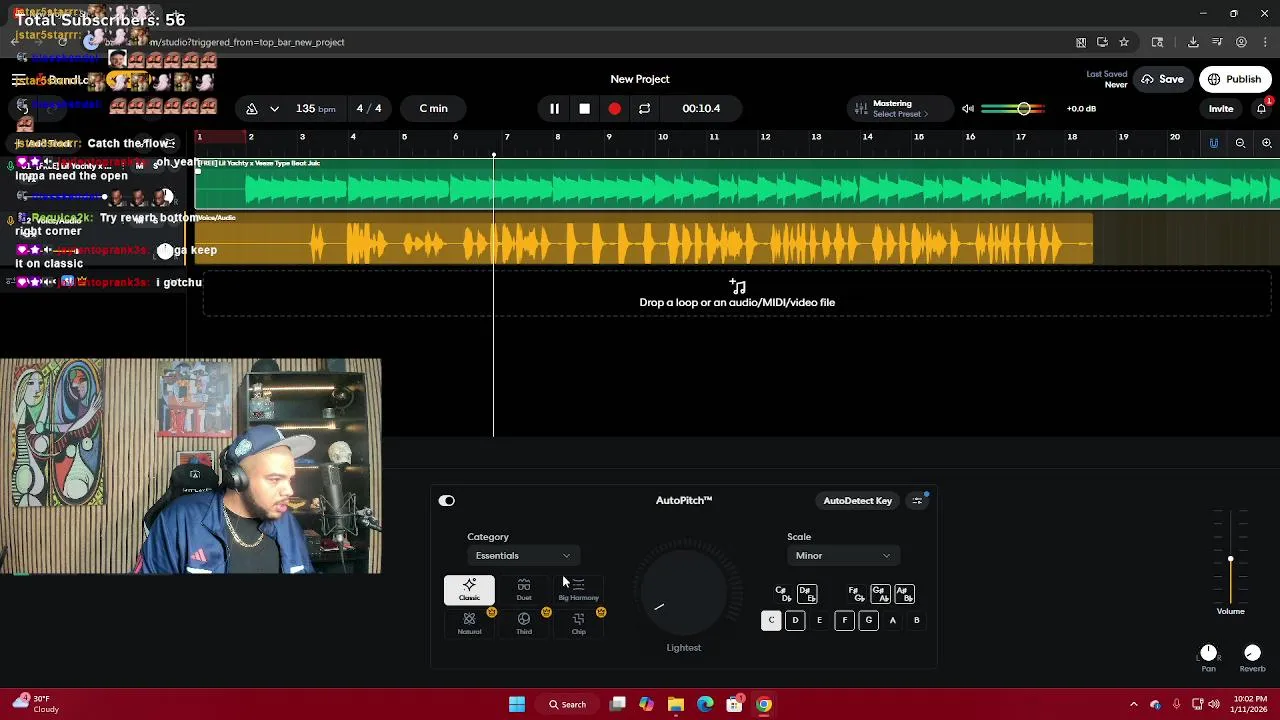The width and height of the screenshot is (1280, 720).
Task: Toggle A#/Bb note key
Action: click(904, 594)
